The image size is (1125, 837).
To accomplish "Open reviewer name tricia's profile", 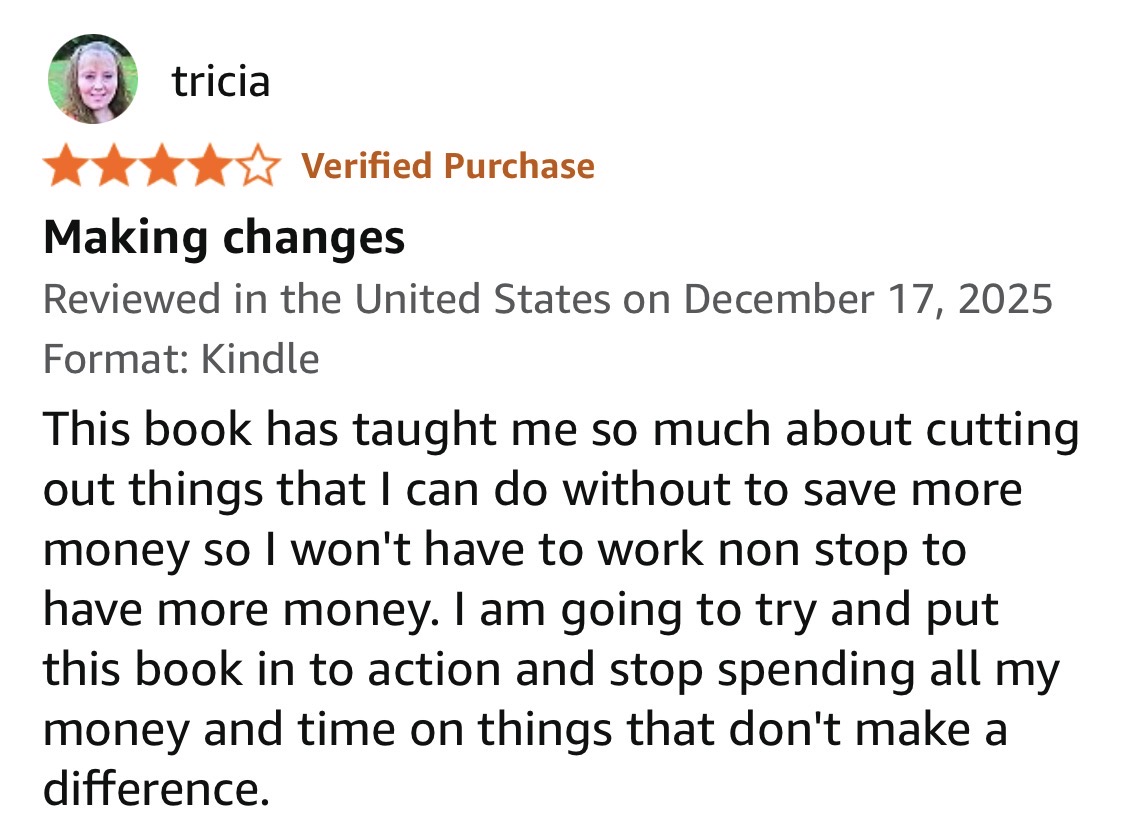I will pyautogui.click(x=221, y=80).
